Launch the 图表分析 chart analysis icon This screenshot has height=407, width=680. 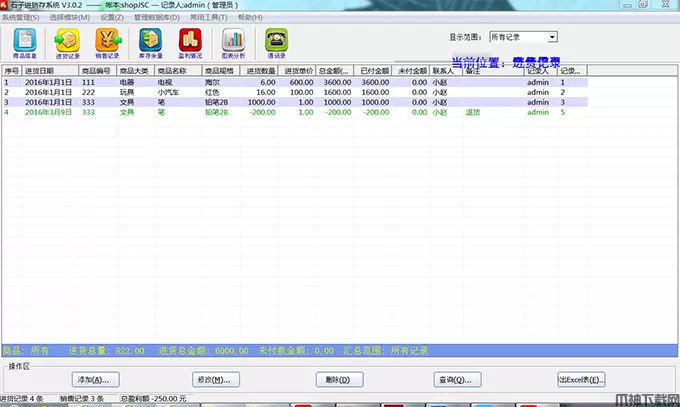pos(233,42)
